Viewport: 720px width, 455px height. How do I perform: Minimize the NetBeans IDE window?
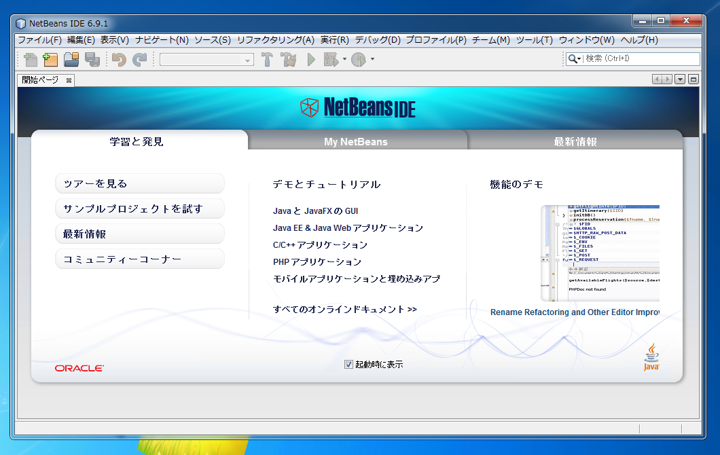tap(642, 21)
